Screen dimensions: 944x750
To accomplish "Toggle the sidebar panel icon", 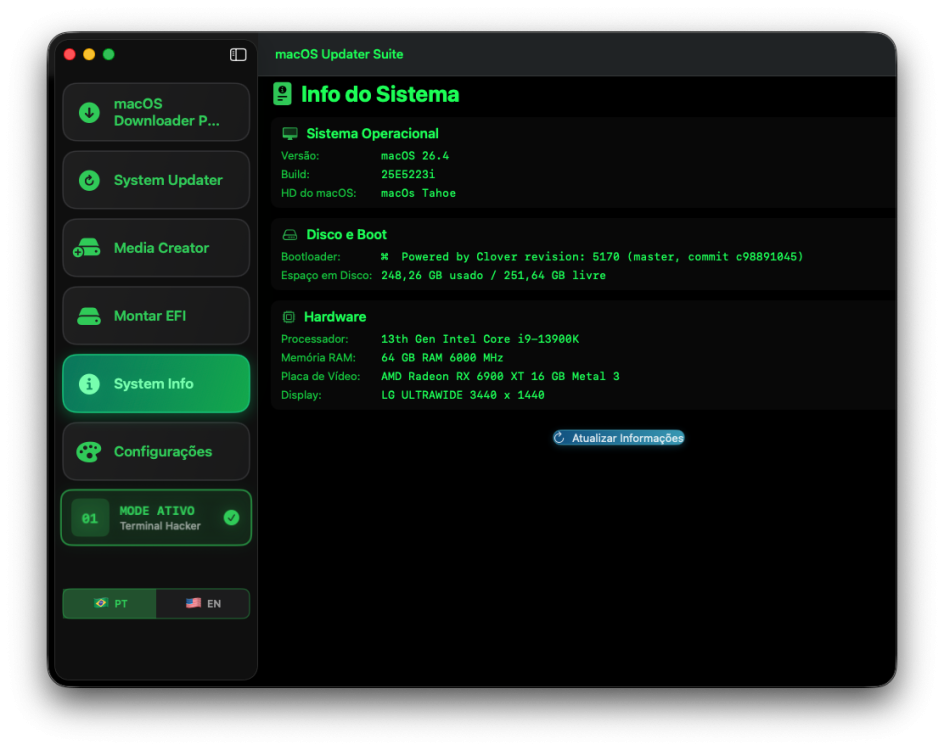I will 238,55.
